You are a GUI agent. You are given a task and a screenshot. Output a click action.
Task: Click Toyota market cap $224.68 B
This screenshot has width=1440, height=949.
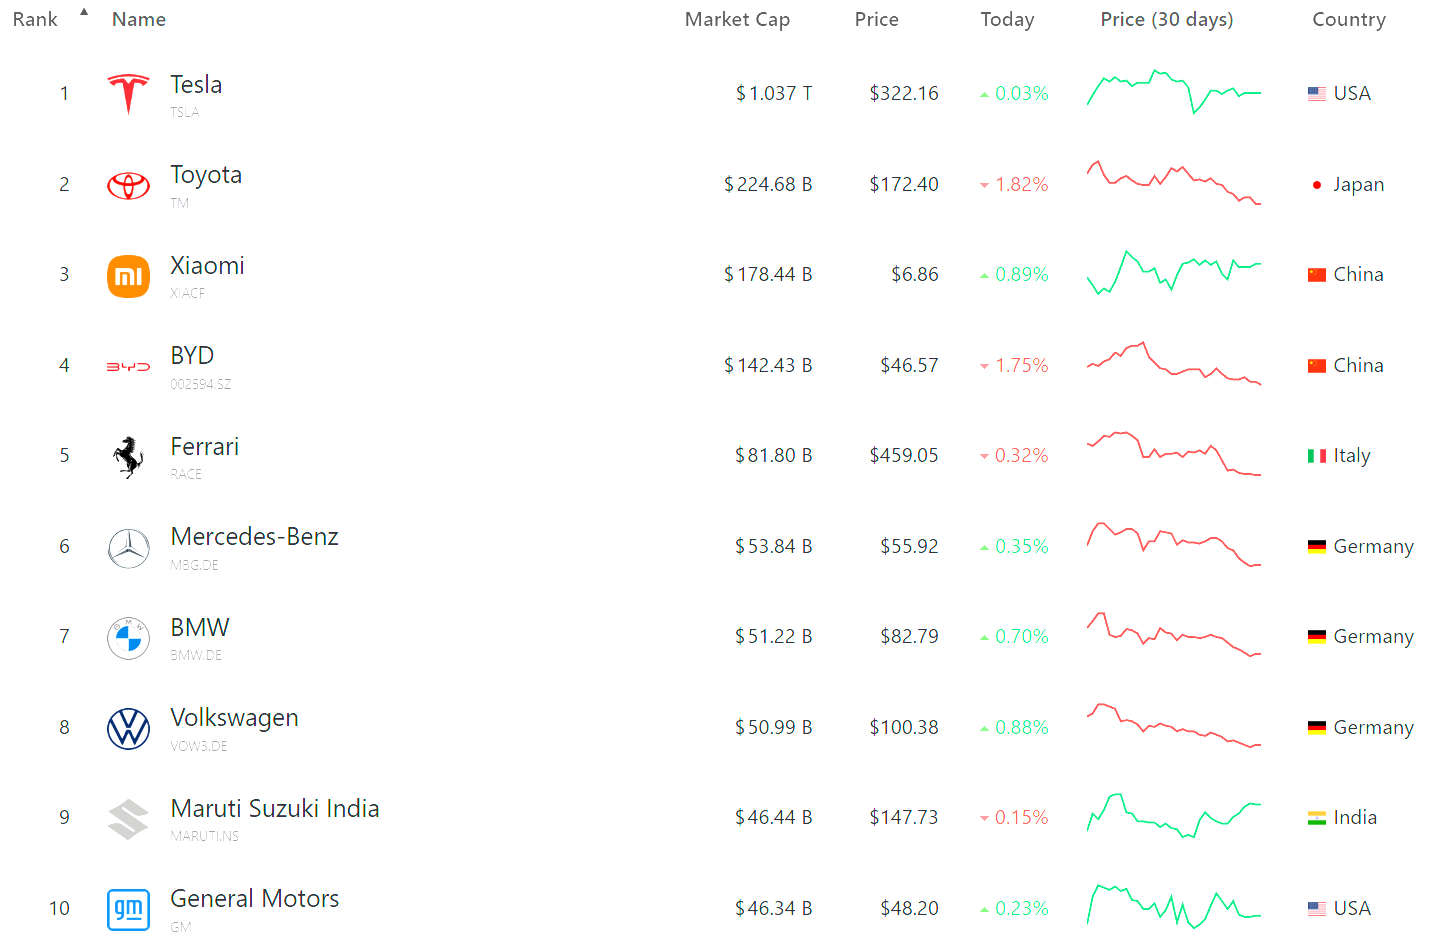(x=768, y=185)
